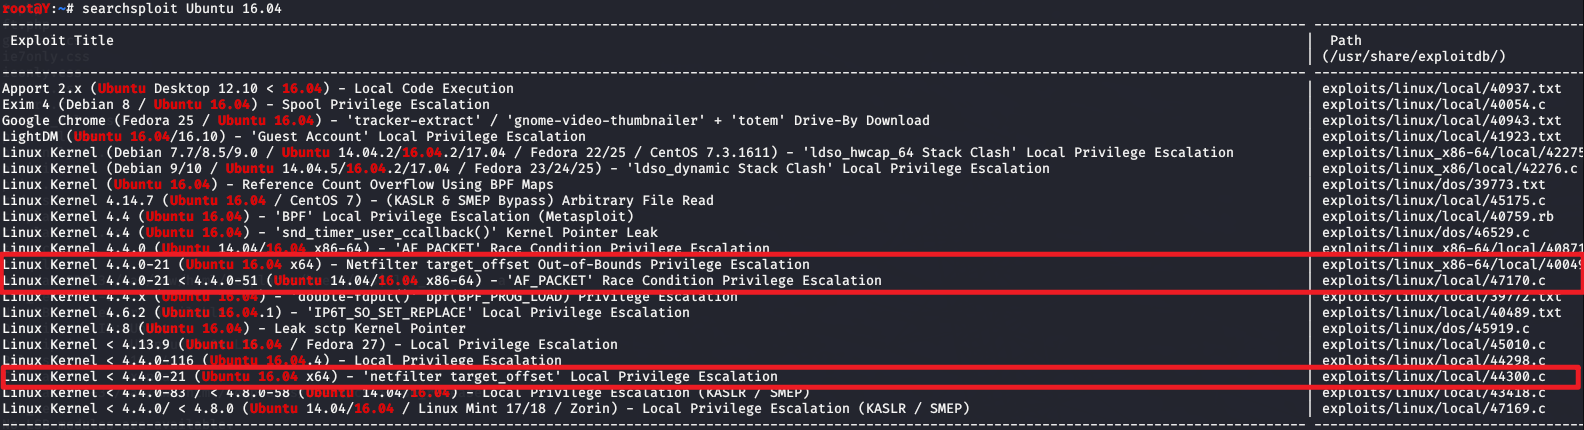The width and height of the screenshot is (1584, 430).
Task: Click path exploits/linux/local/40937.txt
Action: [x=1442, y=89]
